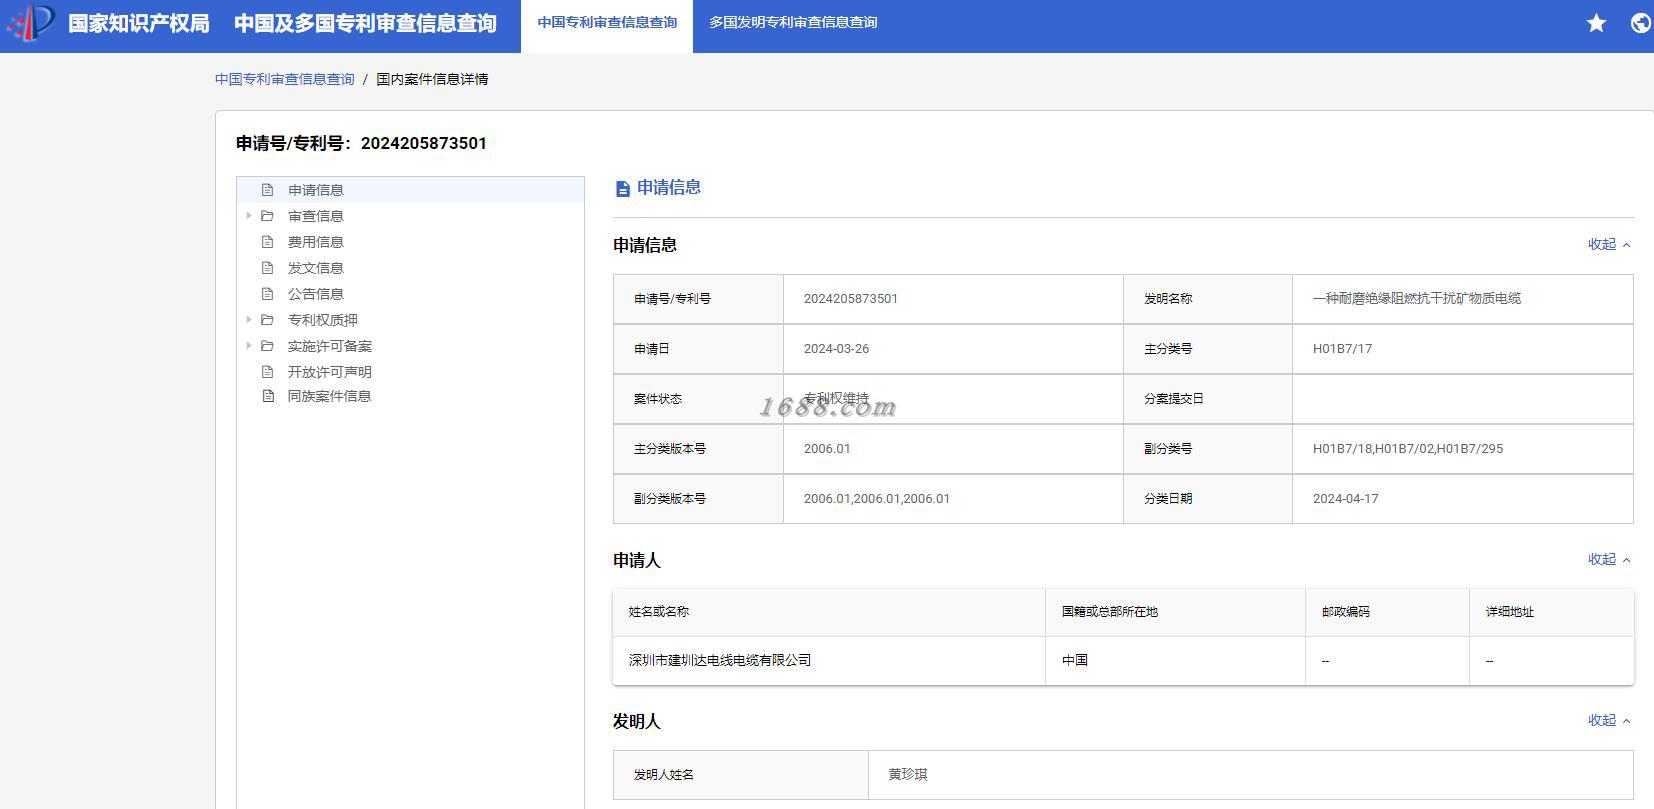The image size is (1654, 809).
Task: Click document icon beside 发文信息
Action: point(267,268)
